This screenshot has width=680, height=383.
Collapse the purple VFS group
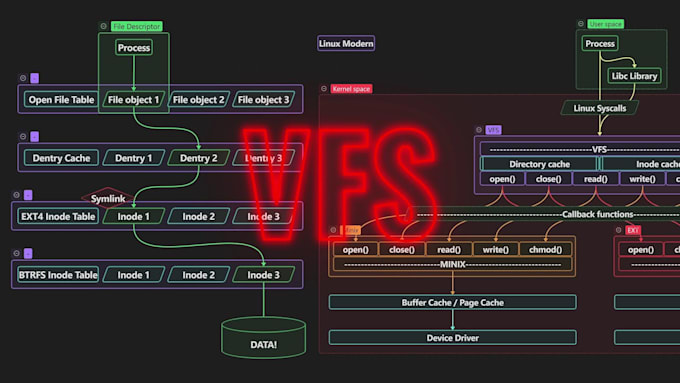(479, 130)
